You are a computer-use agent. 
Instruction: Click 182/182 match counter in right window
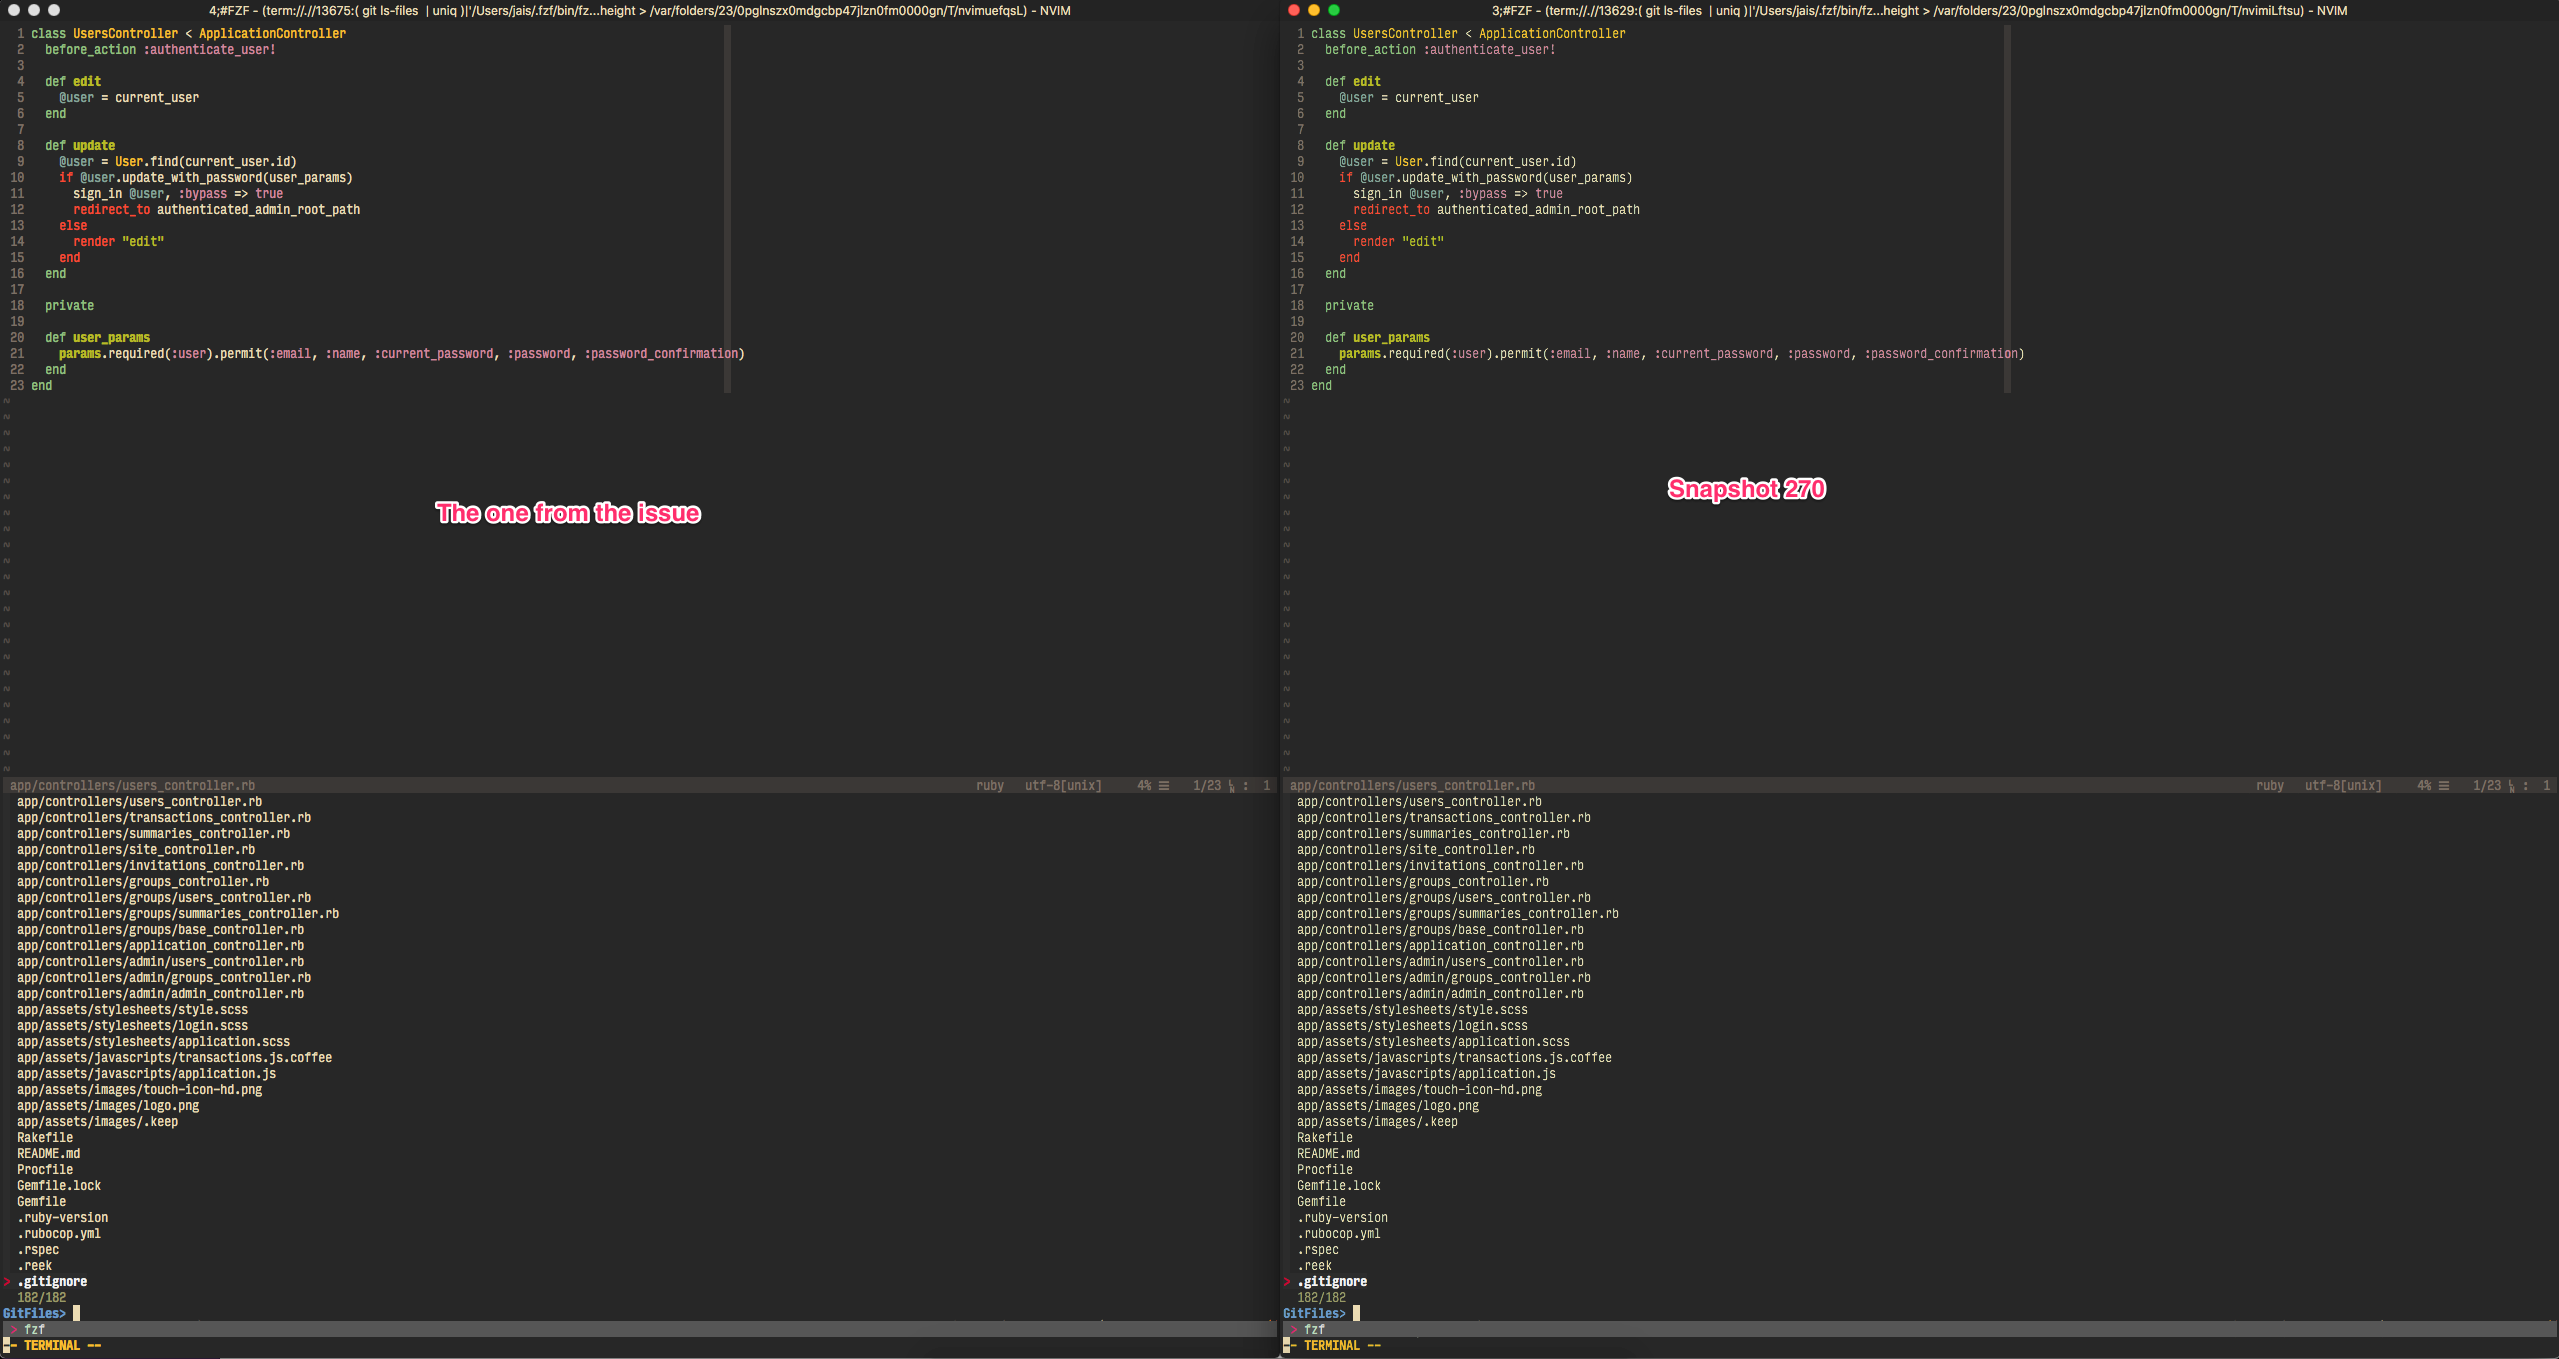pos(1321,1297)
